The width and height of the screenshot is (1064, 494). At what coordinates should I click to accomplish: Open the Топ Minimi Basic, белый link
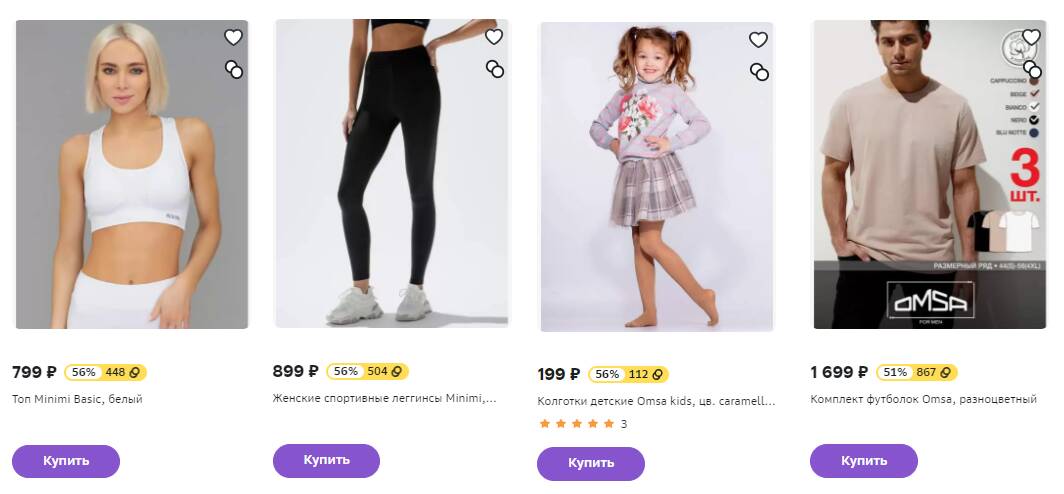[x=77, y=399]
